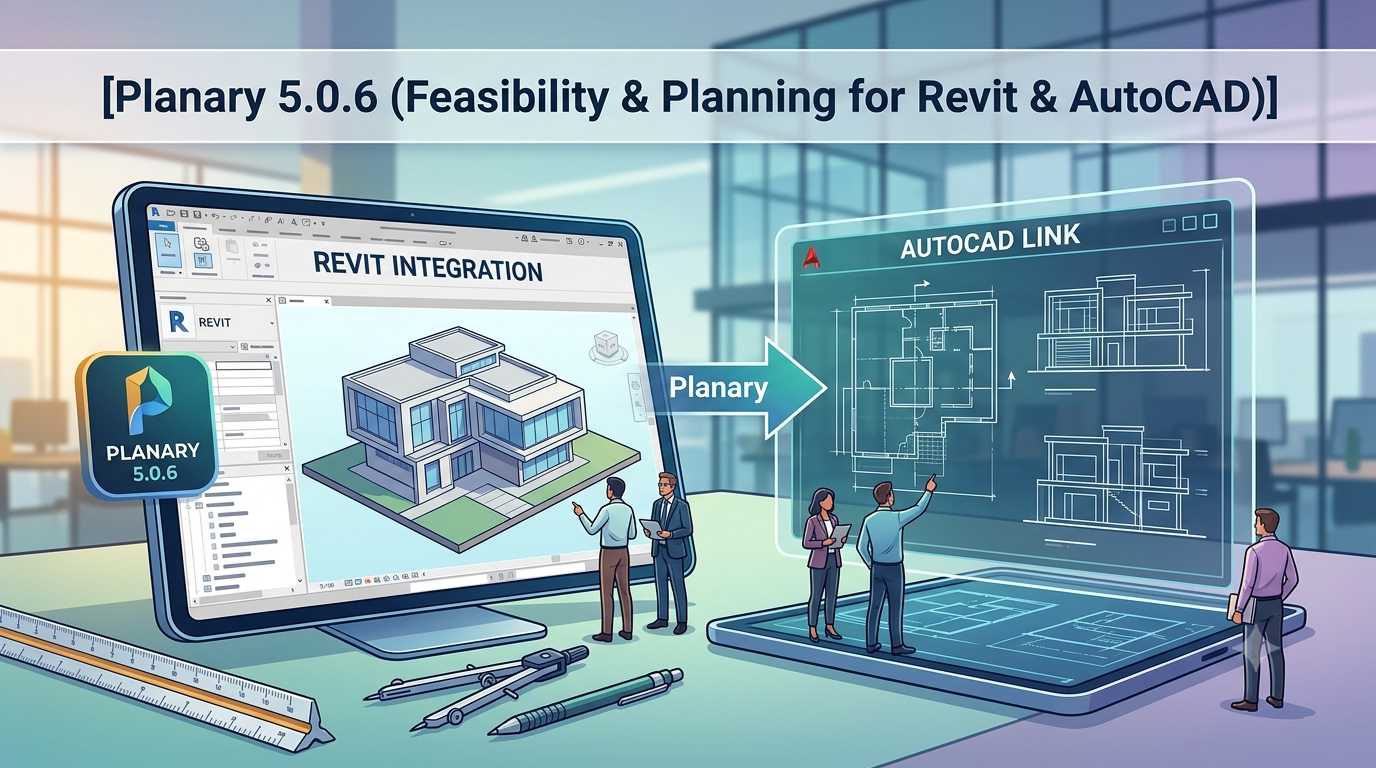This screenshot has height=768, width=1376.
Task: Click the Revit application menu logo
Action: point(156,212)
